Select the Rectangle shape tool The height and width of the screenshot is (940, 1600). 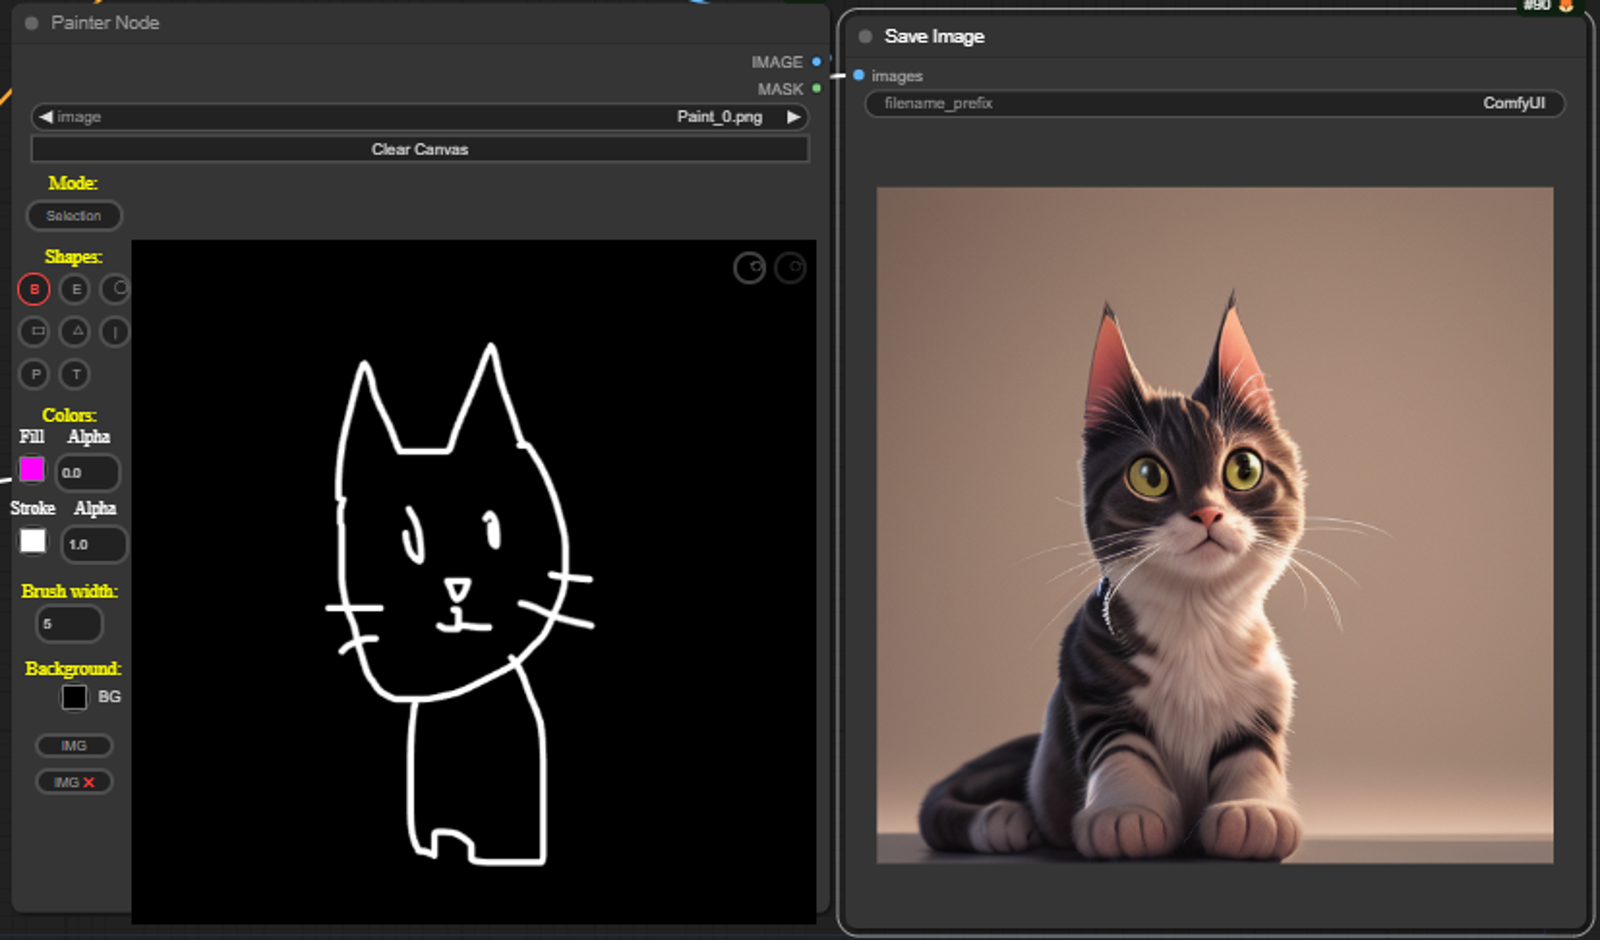click(x=35, y=331)
